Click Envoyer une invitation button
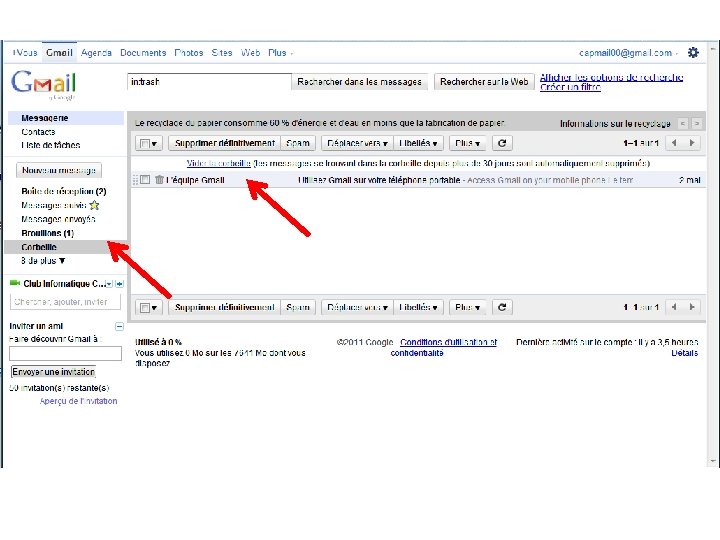The width and height of the screenshot is (720, 540). point(53,372)
